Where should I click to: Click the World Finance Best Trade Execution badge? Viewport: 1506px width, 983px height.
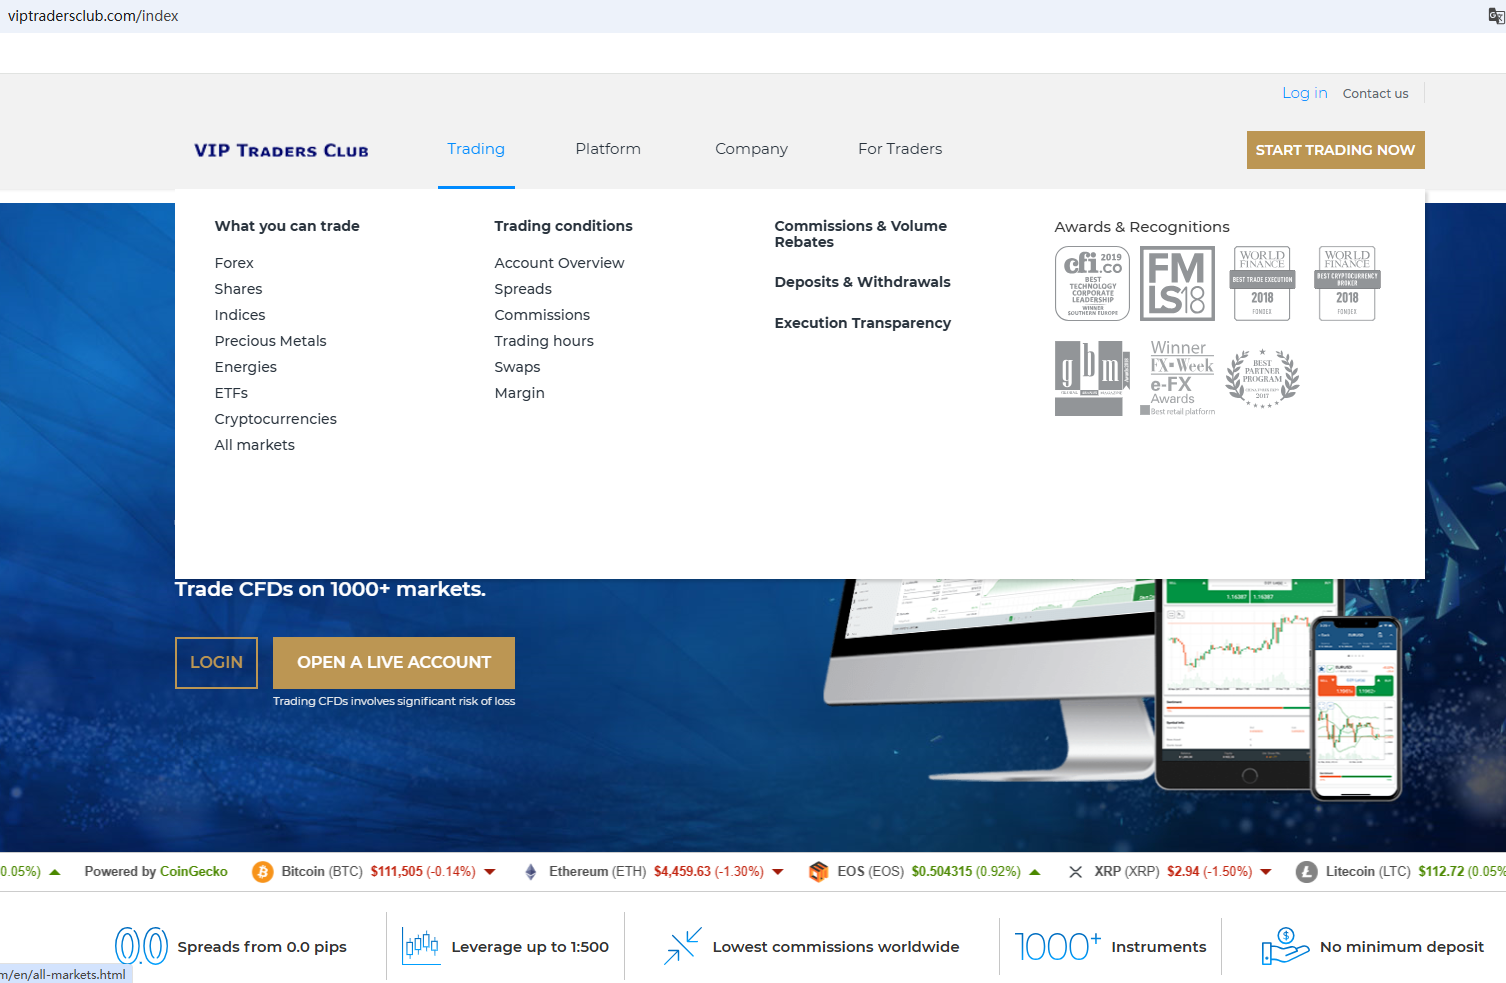pyautogui.click(x=1262, y=284)
